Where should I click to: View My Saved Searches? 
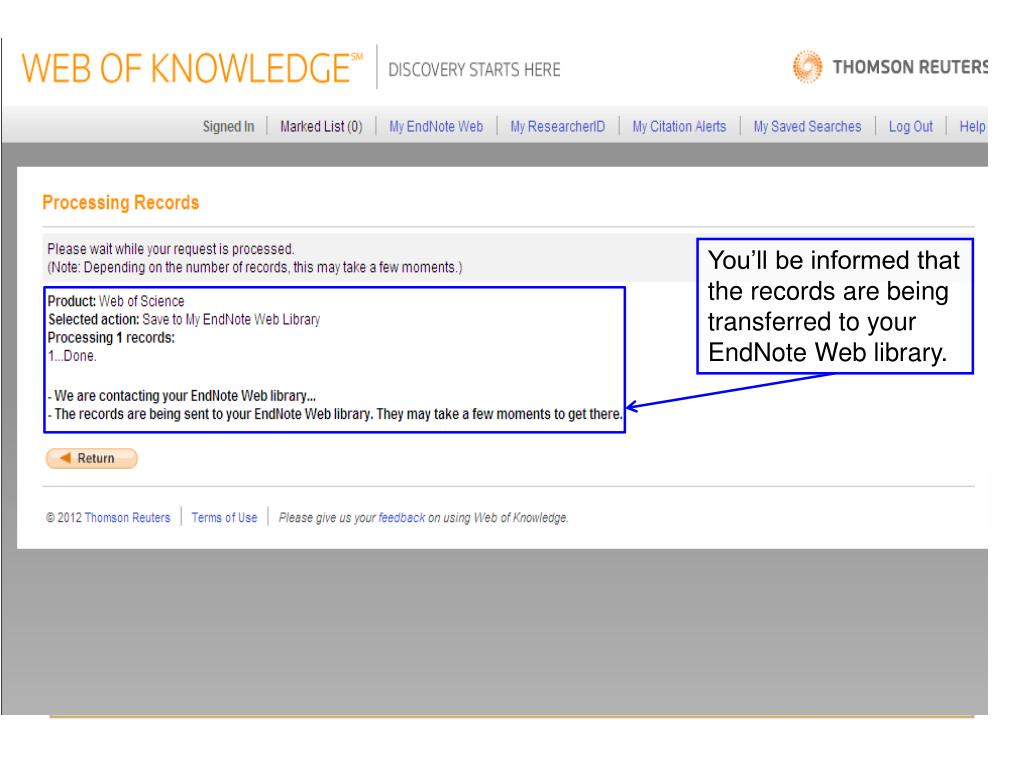pos(807,127)
